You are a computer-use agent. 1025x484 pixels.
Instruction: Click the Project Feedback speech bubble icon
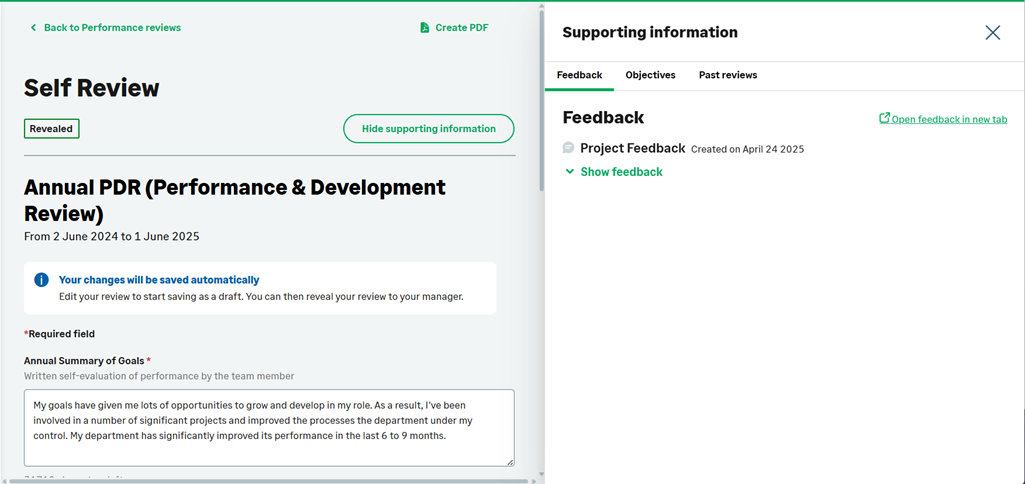[569, 148]
